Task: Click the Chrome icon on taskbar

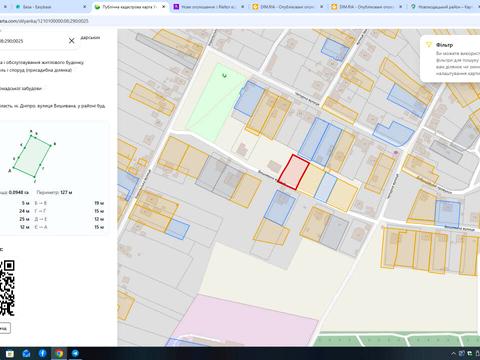Action: coord(59,353)
